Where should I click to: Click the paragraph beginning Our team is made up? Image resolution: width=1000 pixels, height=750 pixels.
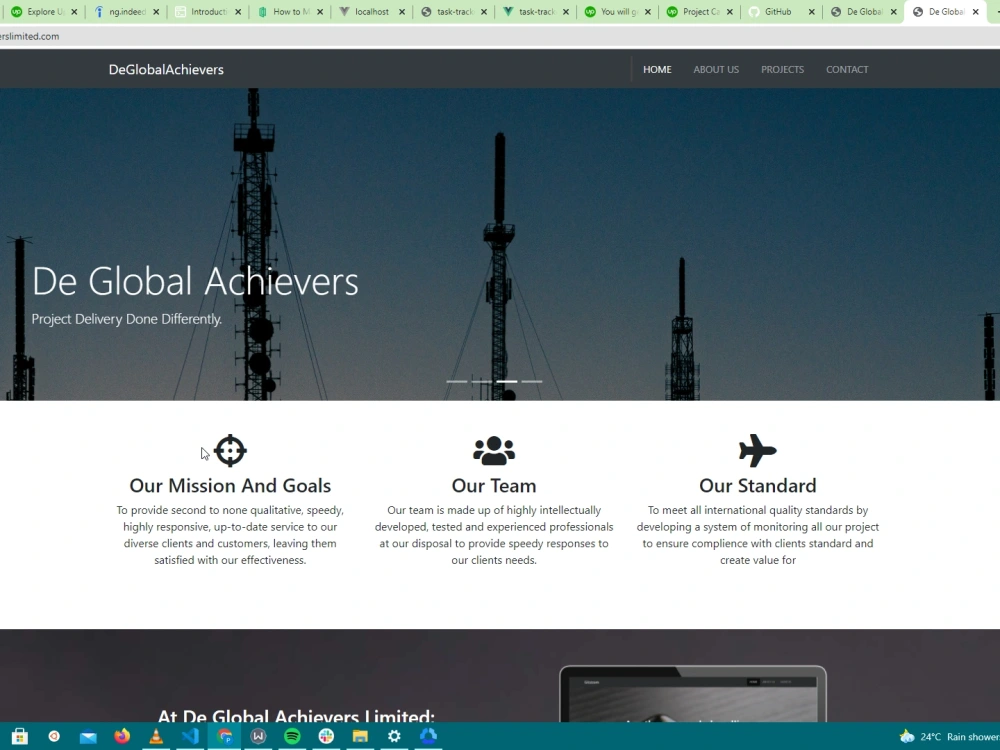click(x=494, y=535)
